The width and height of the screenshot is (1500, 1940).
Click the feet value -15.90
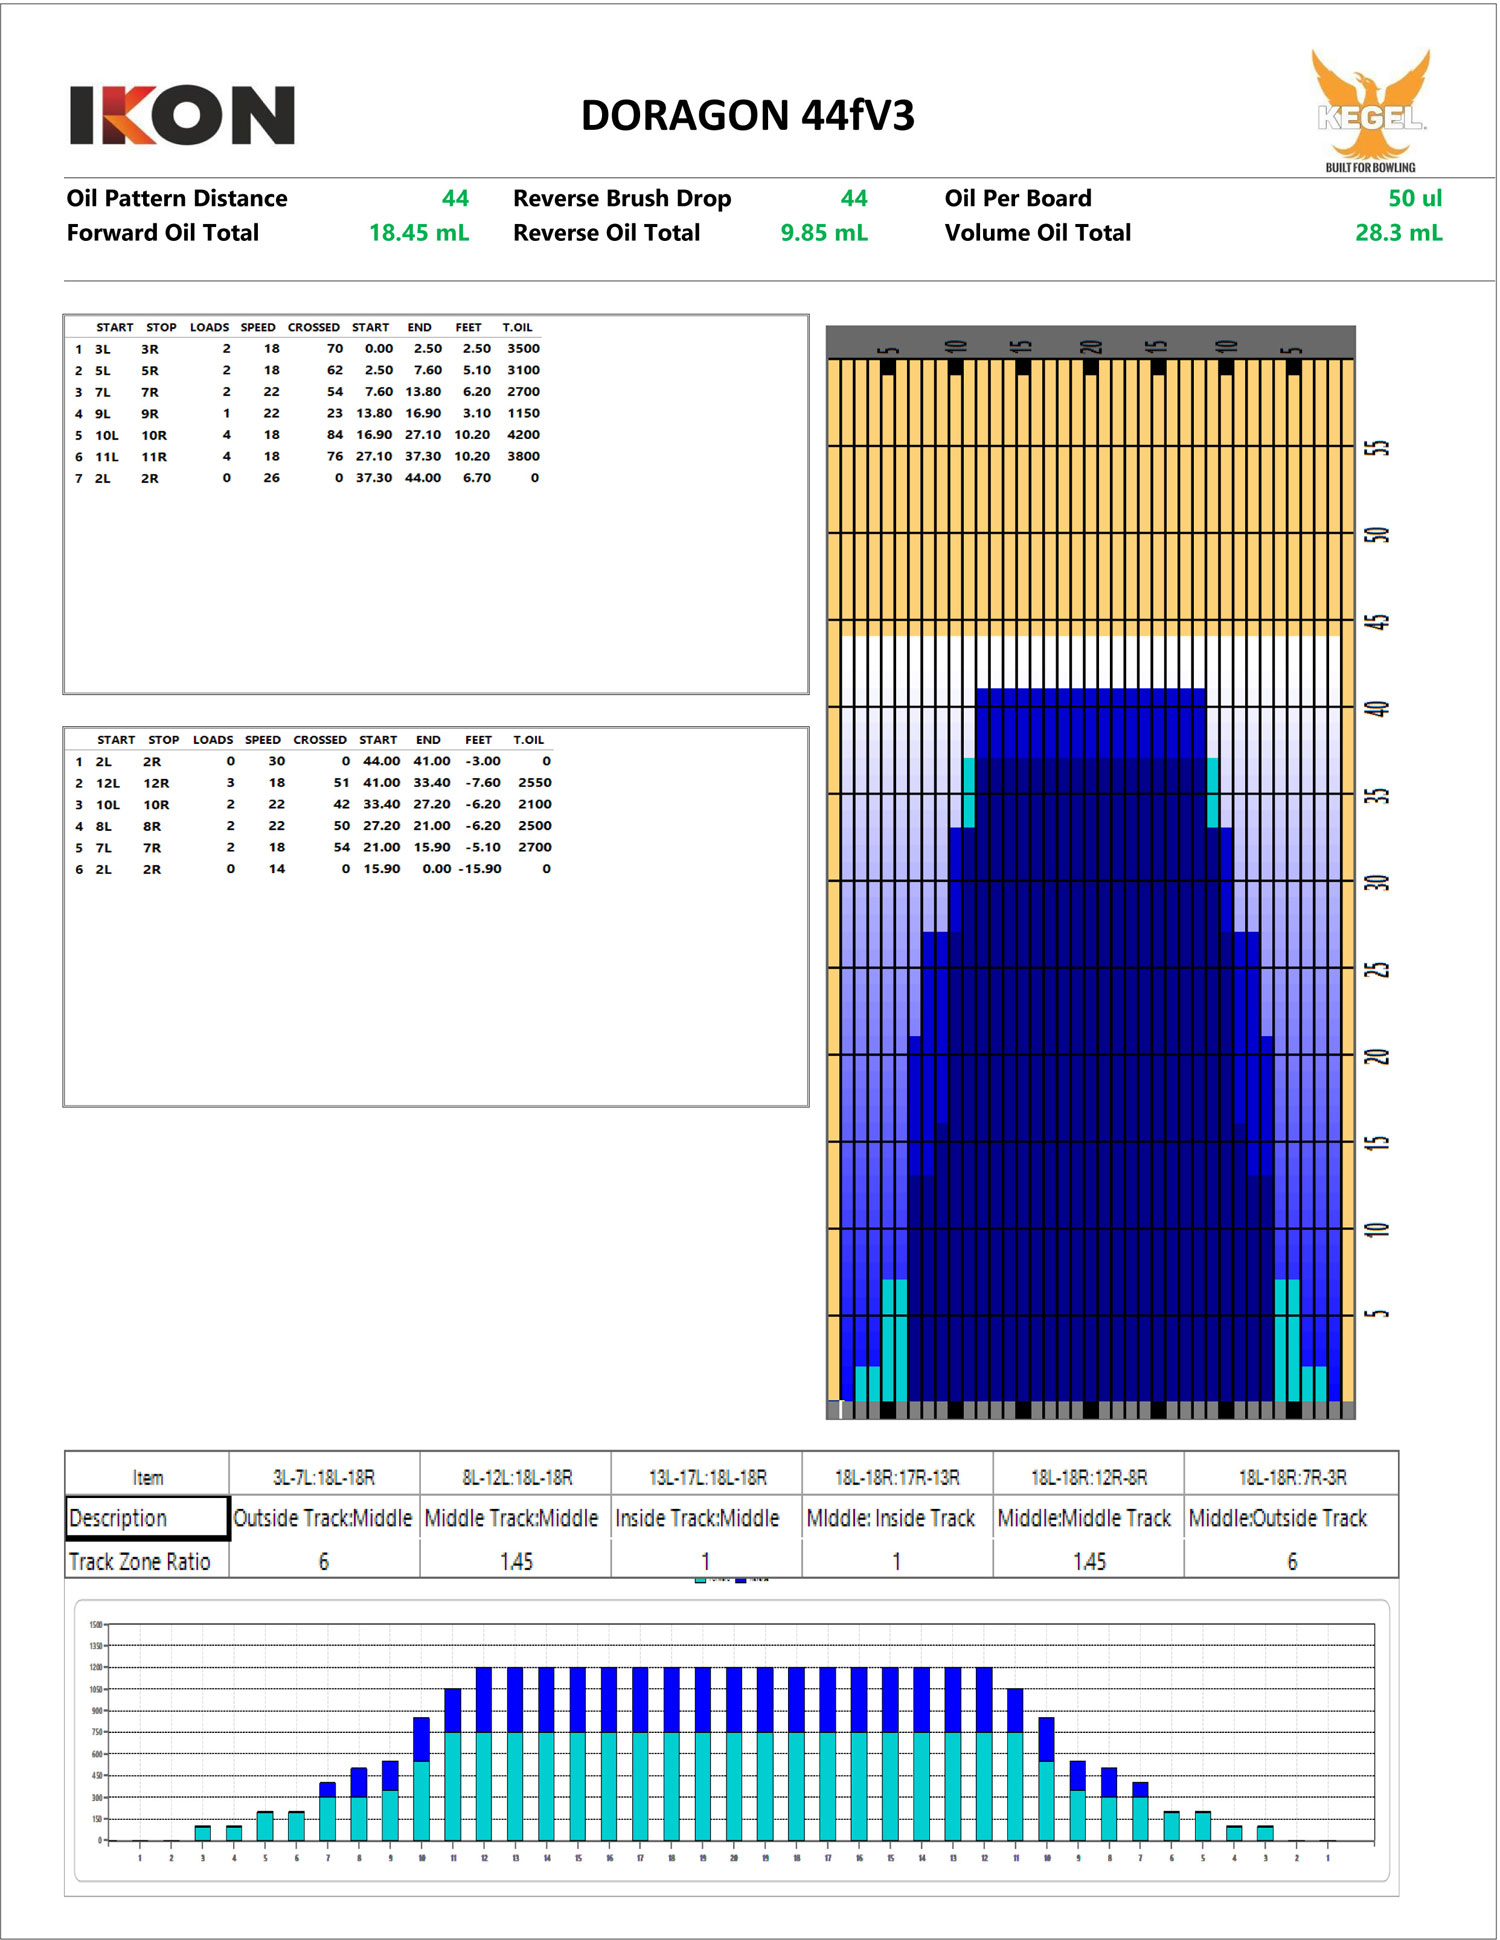point(480,869)
